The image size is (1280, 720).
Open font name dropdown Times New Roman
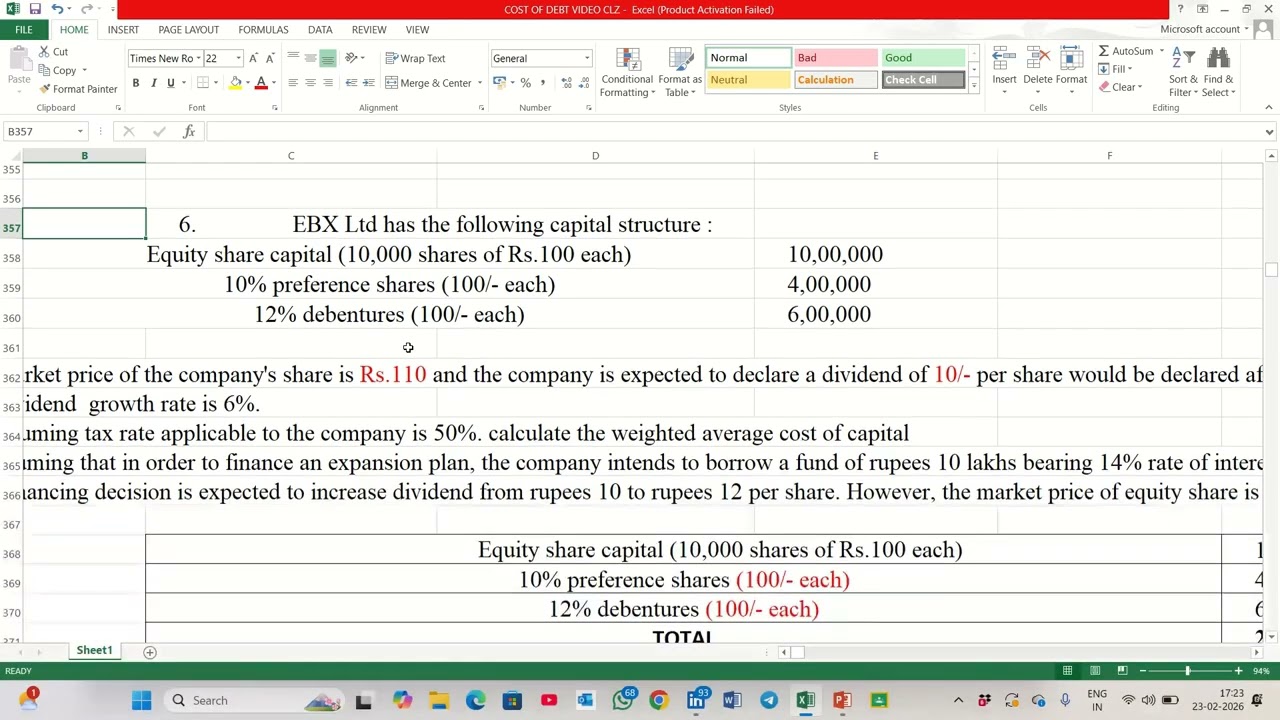tap(198, 58)
